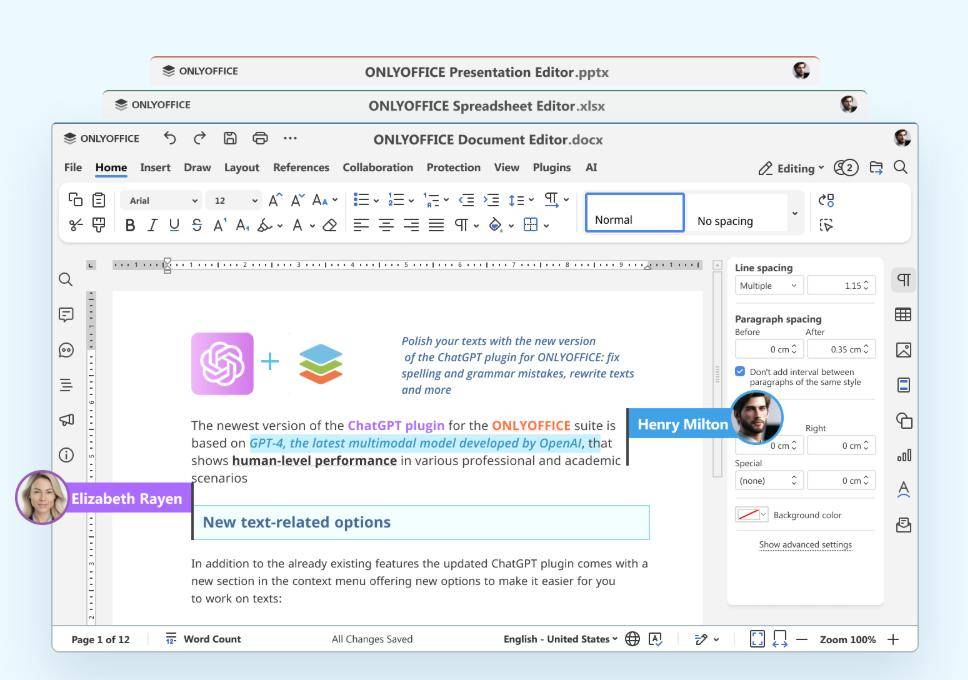This screenshot has width=968, height=680.
Task: Expand the font name dropdown showing Arial
Action: point(160,200)
